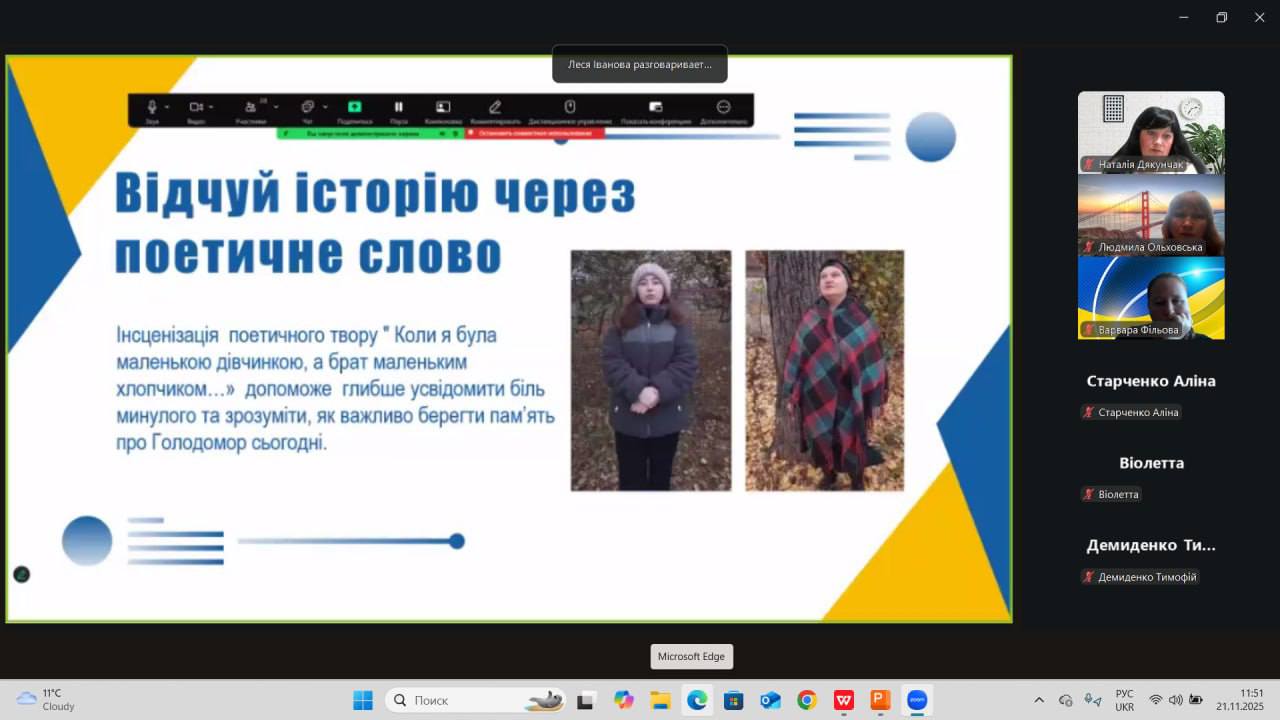1280x720 pixels.
Task: Open the participants panel icon
Action: pos(250,106)
